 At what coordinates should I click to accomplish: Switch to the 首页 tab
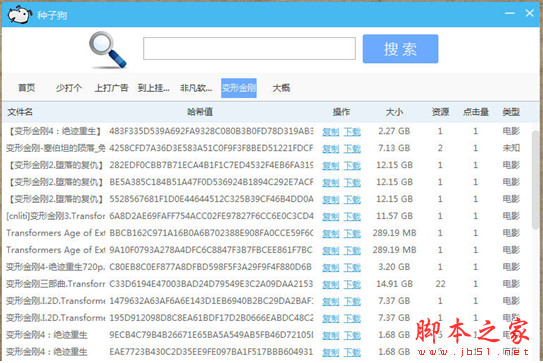[27, 88]
